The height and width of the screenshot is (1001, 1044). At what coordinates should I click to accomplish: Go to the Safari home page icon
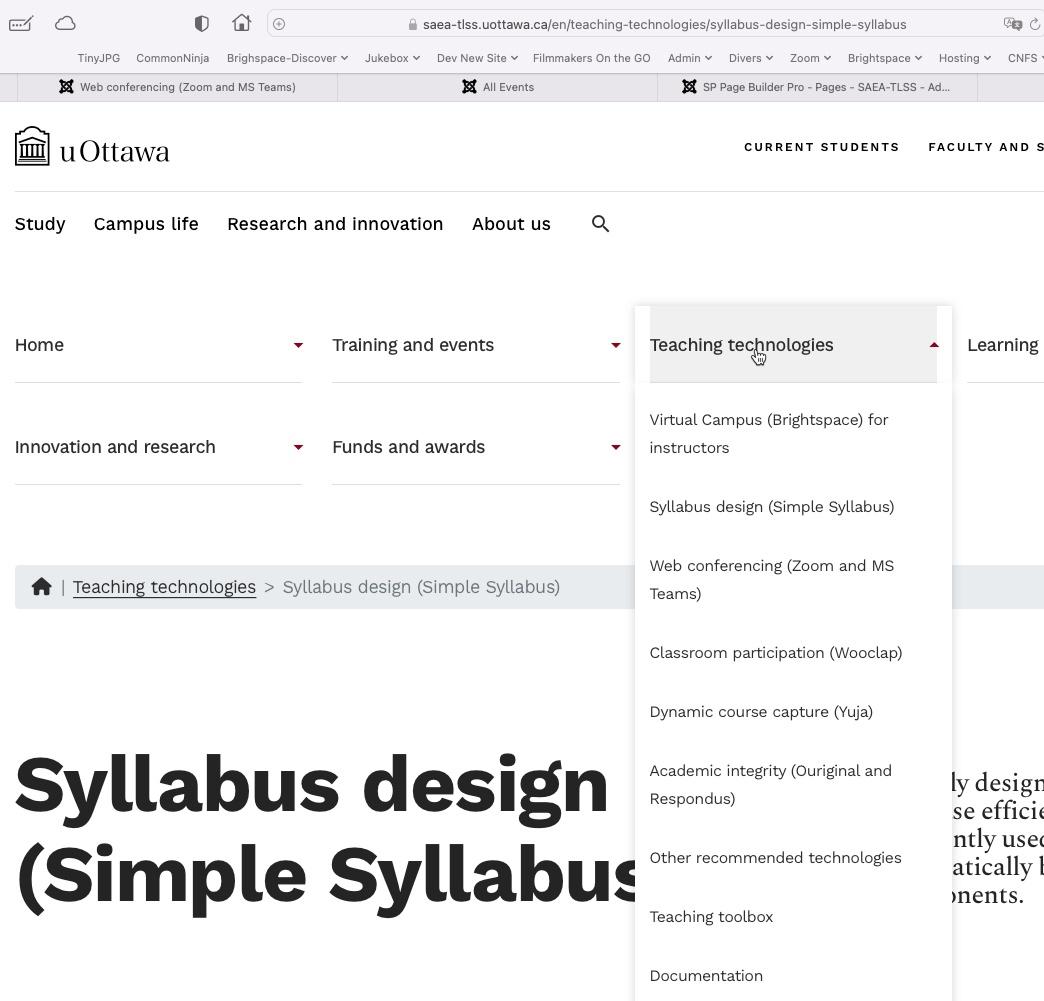(241, 23)
